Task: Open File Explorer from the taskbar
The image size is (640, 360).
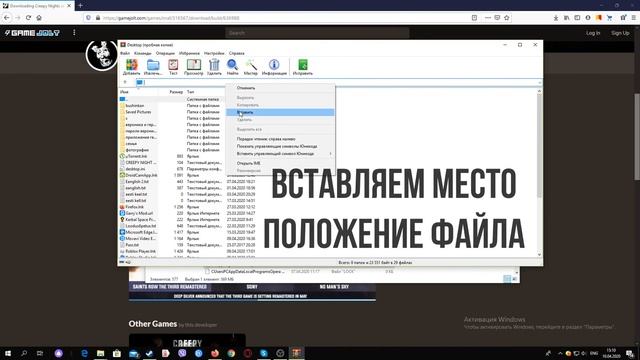Action: coord(100,353)
